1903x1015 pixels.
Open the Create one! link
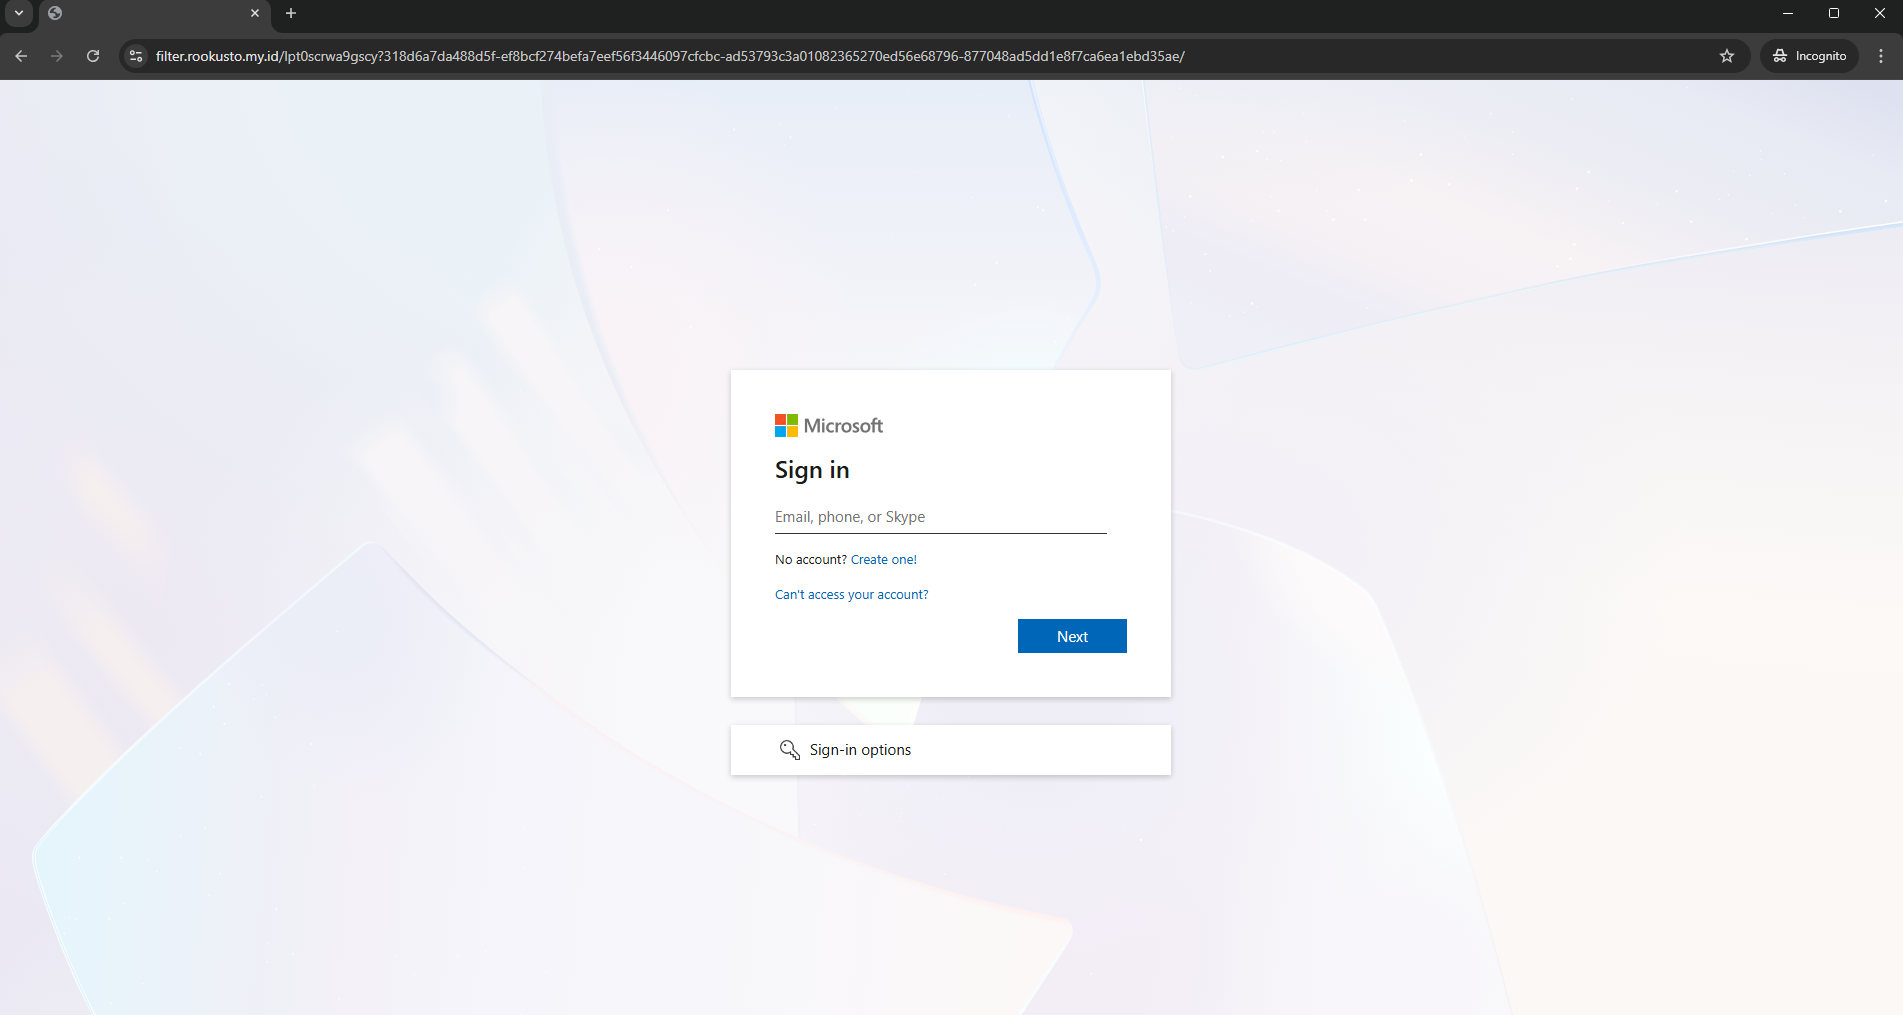tap(883, 559)
